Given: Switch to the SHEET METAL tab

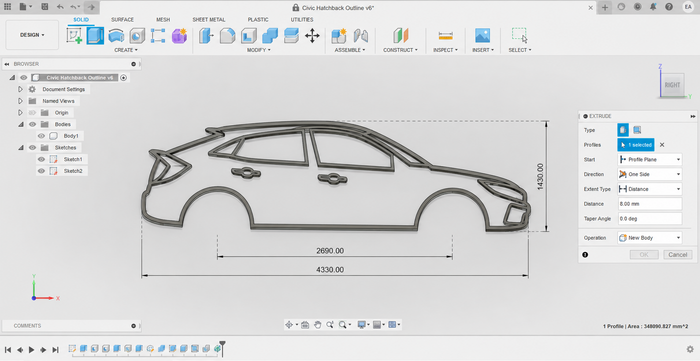Looking at the screenshot, I should tap(209, 20).
